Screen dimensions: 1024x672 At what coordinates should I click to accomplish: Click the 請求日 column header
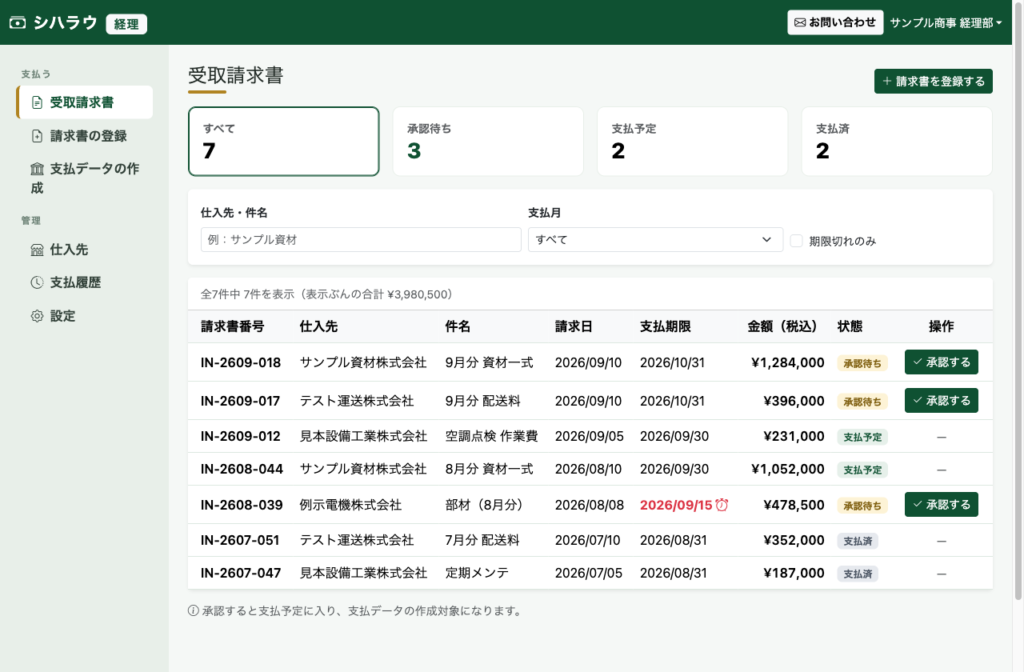573,327
